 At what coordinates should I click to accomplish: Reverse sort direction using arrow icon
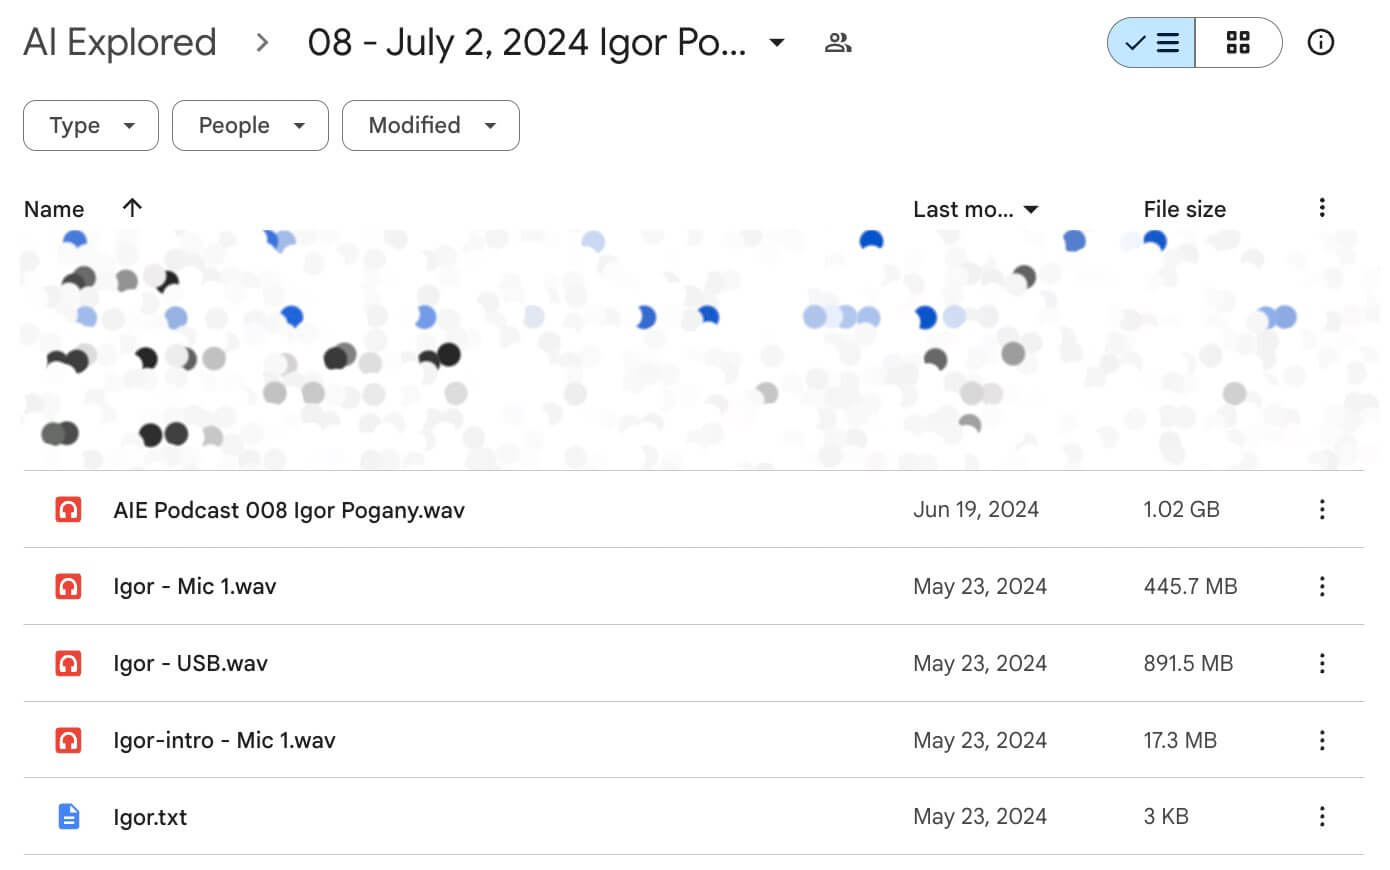point(132,208)
